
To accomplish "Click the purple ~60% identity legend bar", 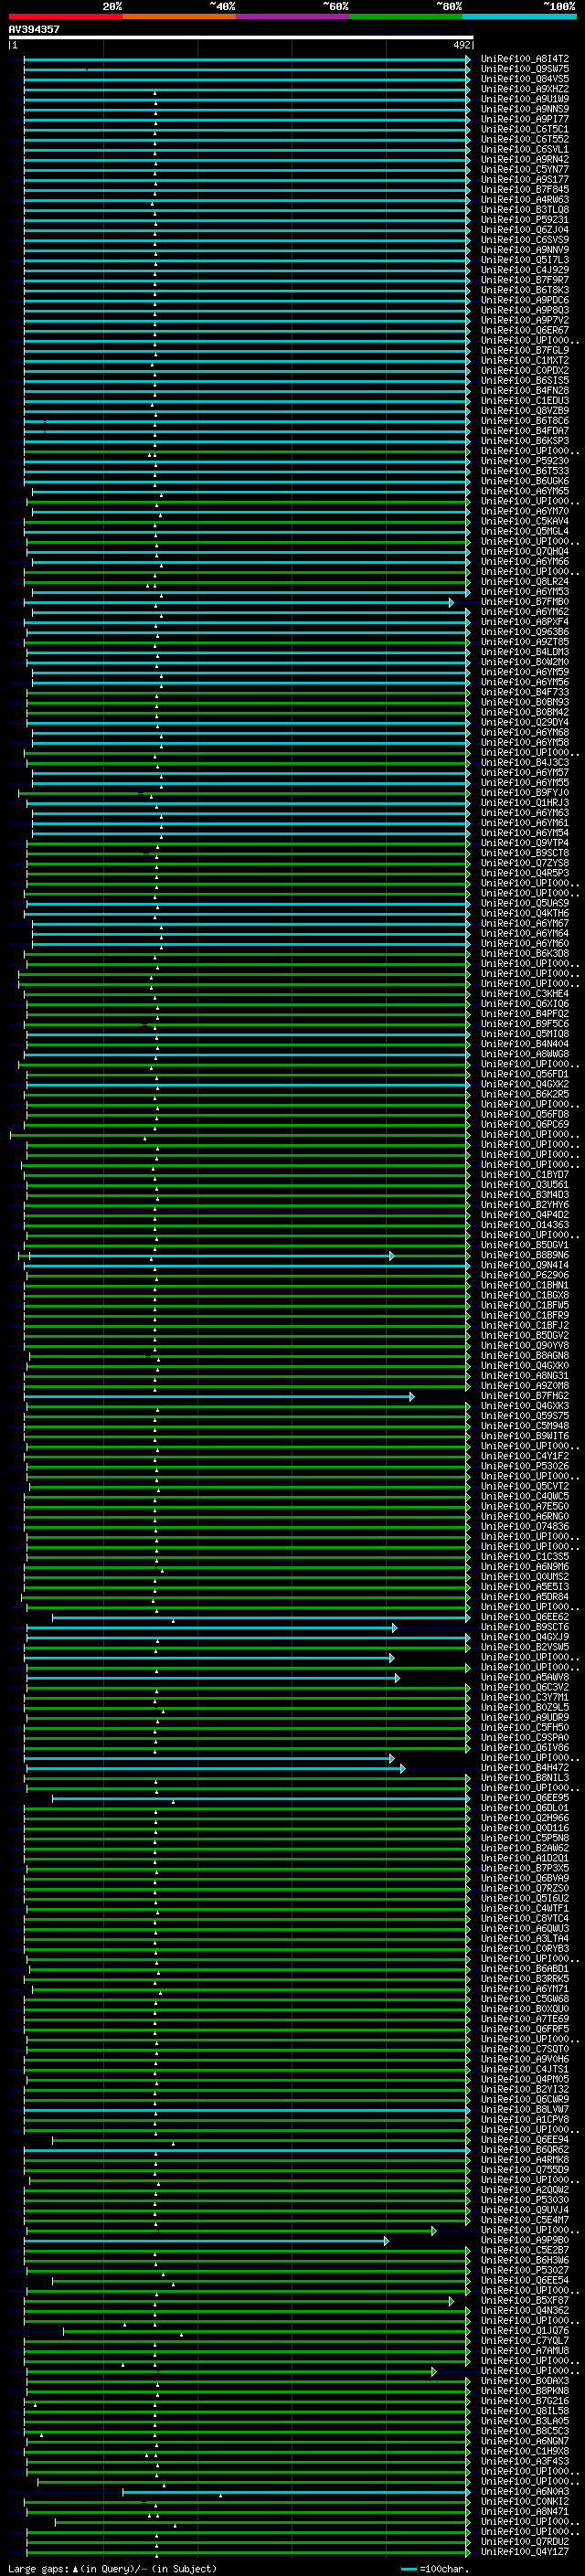I will click(292, 16).
